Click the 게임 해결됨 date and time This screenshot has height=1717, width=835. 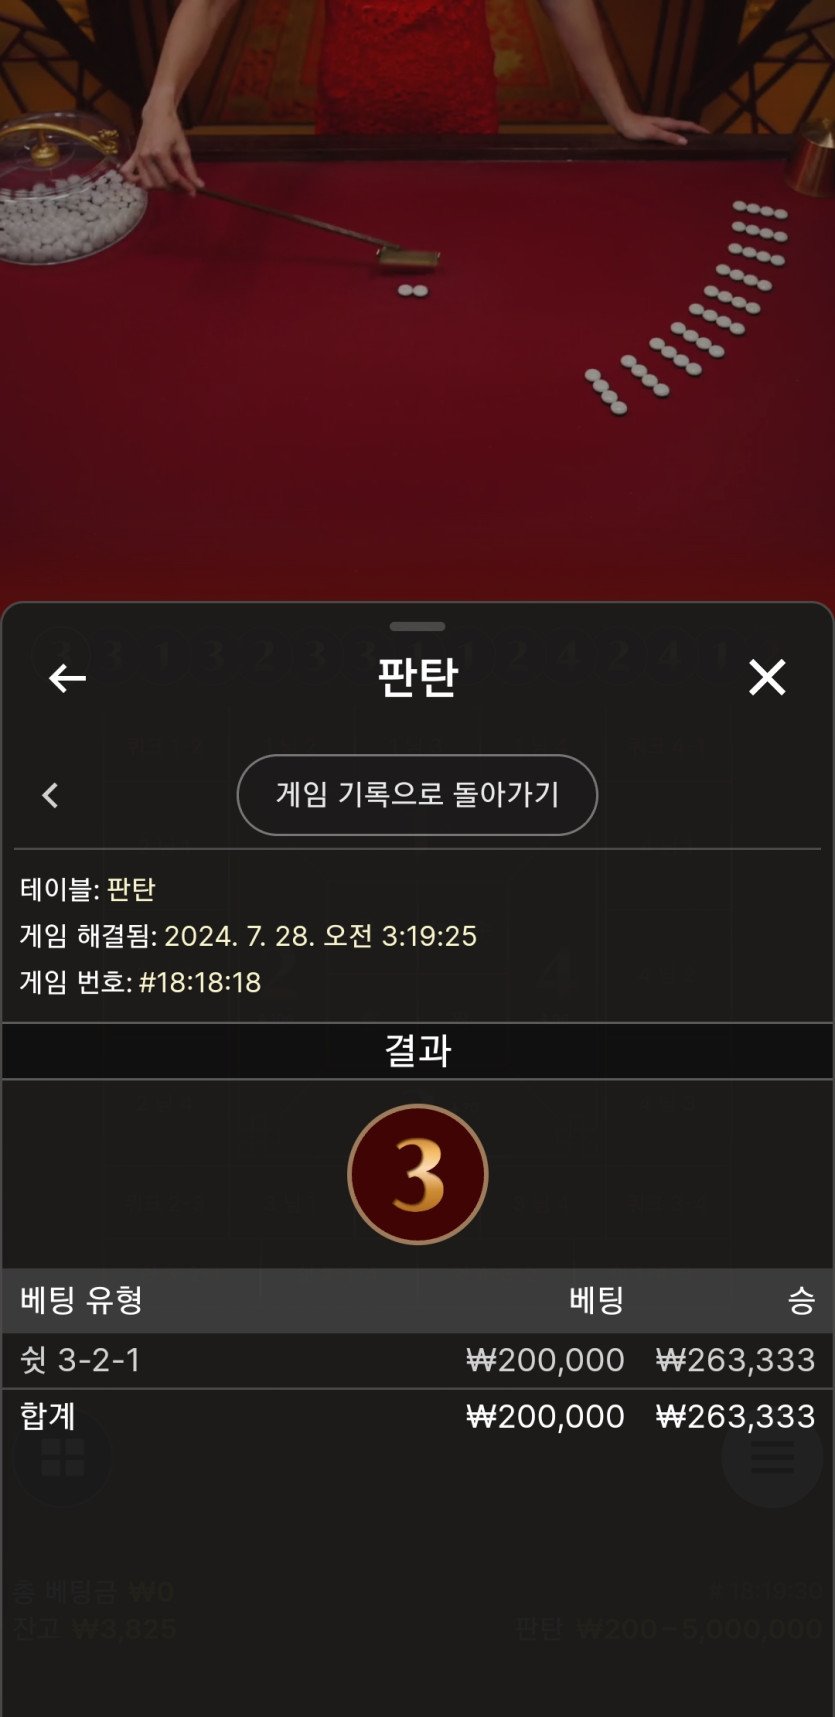[x=320, y=936]
